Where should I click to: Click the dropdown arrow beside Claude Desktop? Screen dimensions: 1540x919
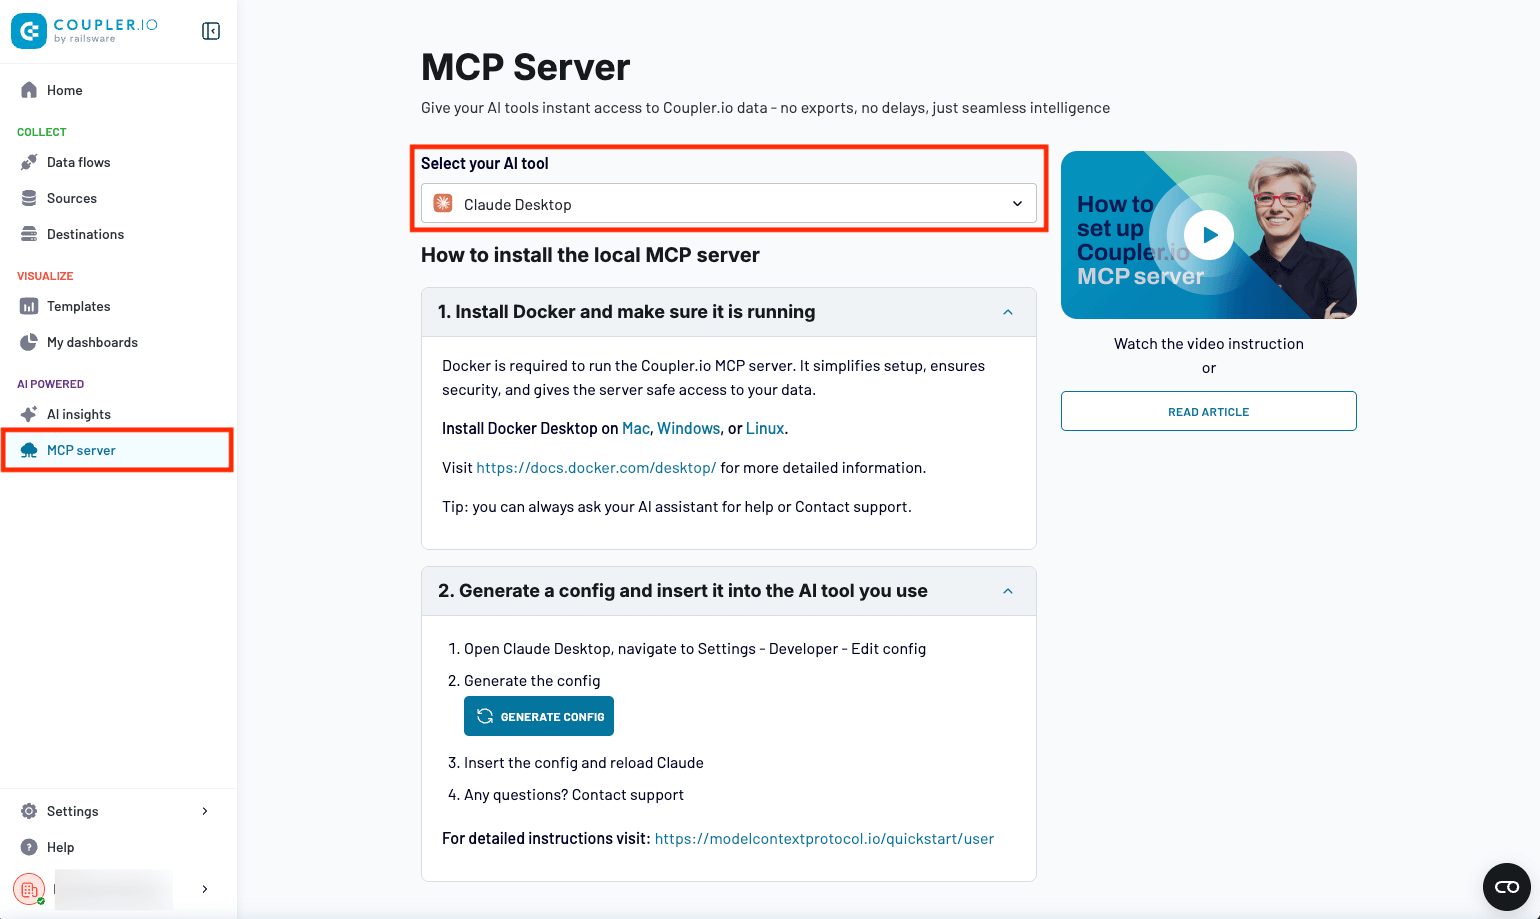coord(1017,204)
